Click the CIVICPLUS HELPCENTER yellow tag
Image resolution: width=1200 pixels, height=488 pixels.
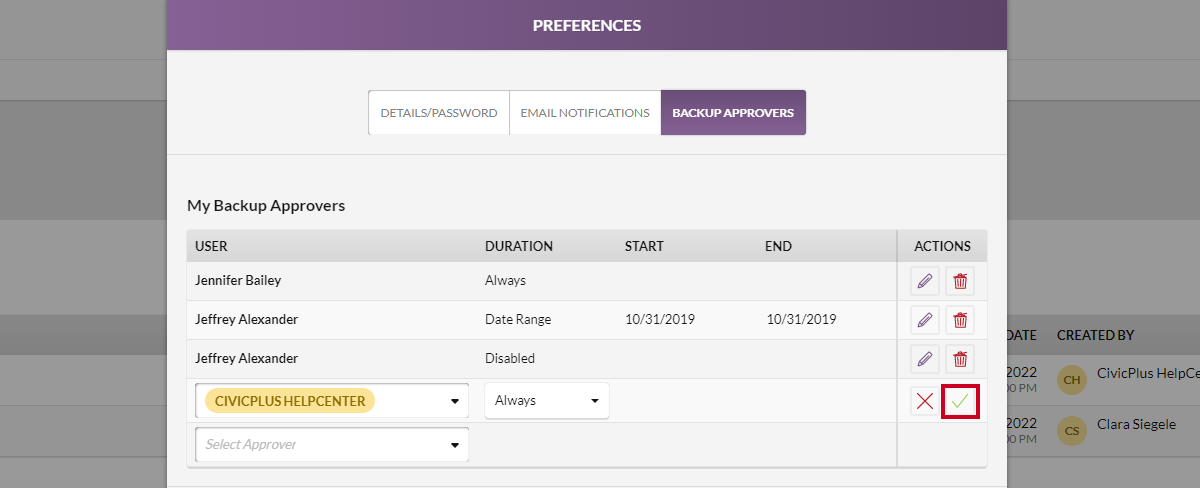tap(290, 401)
